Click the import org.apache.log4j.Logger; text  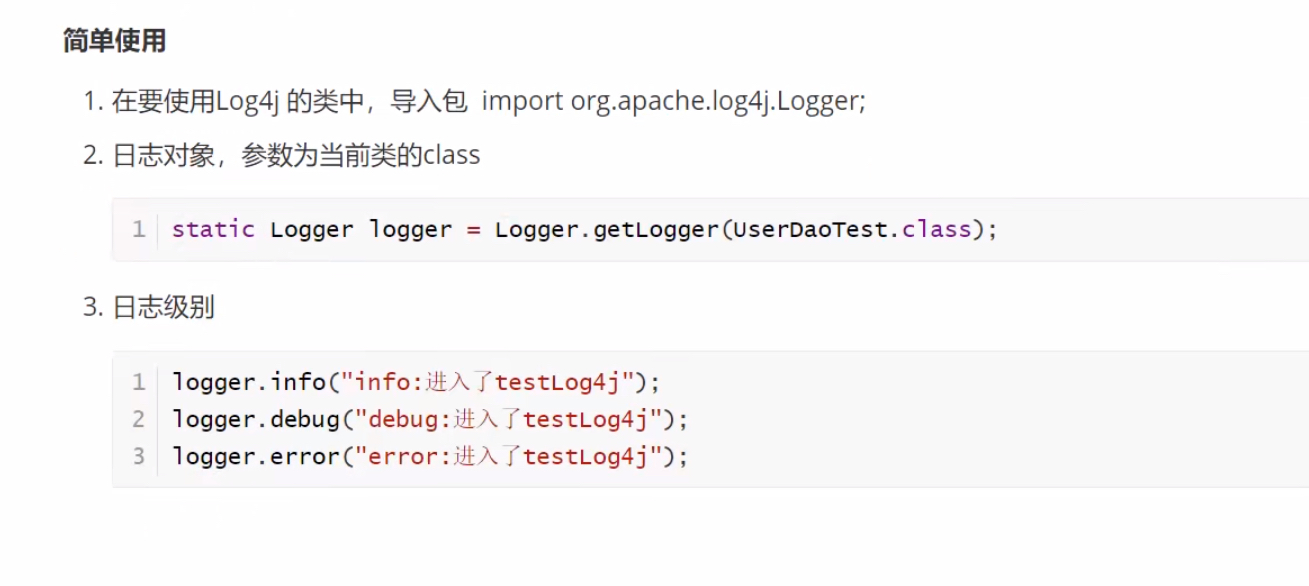[x=674, y=101]
